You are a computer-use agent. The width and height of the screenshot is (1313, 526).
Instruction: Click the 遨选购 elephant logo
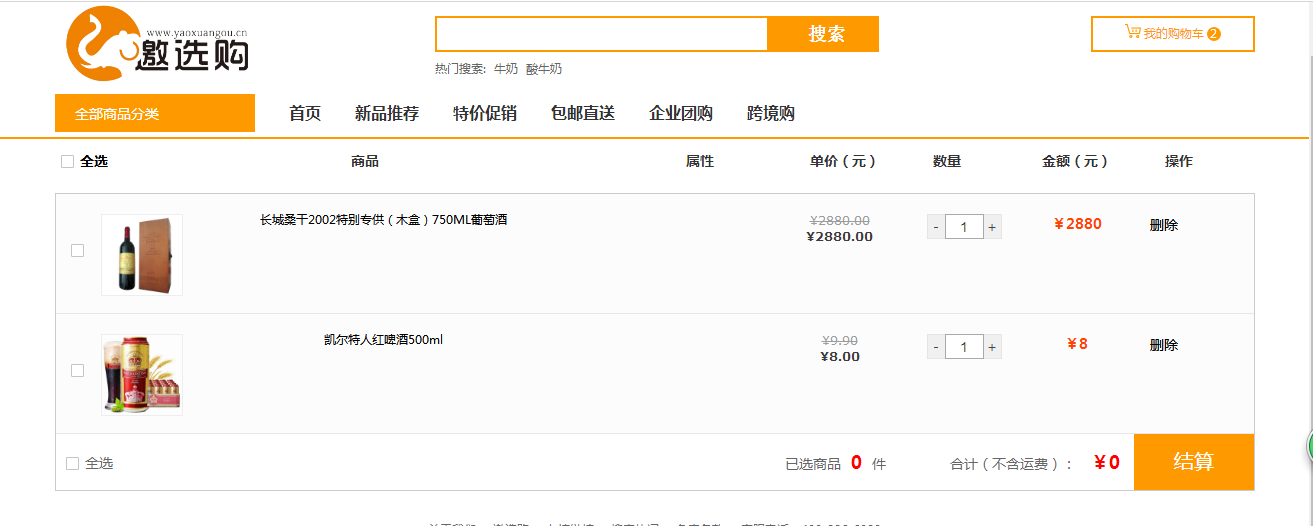click(157, 44)
